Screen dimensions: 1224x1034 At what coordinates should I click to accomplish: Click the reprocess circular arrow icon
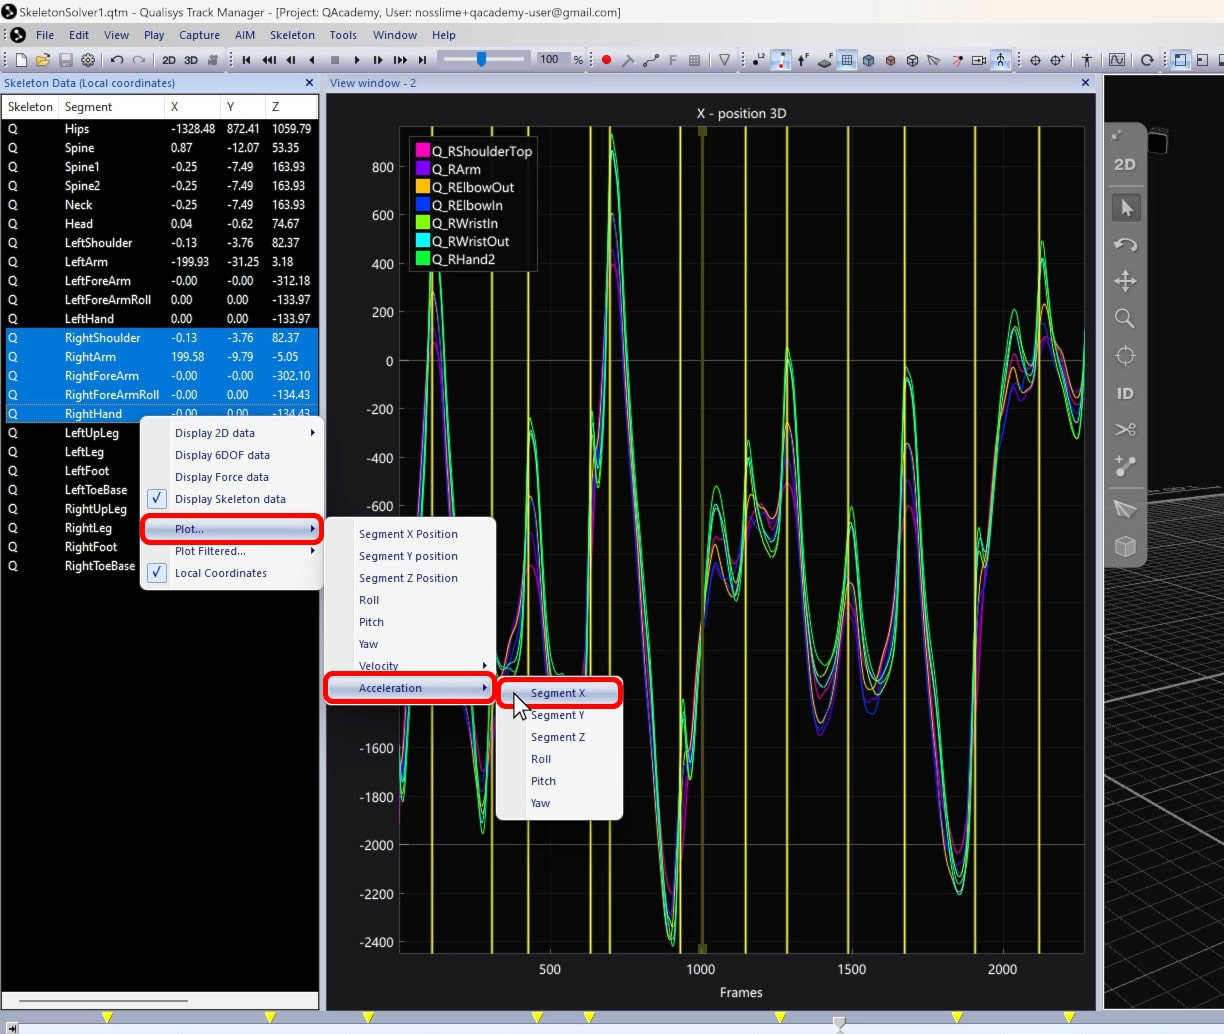1147,60
